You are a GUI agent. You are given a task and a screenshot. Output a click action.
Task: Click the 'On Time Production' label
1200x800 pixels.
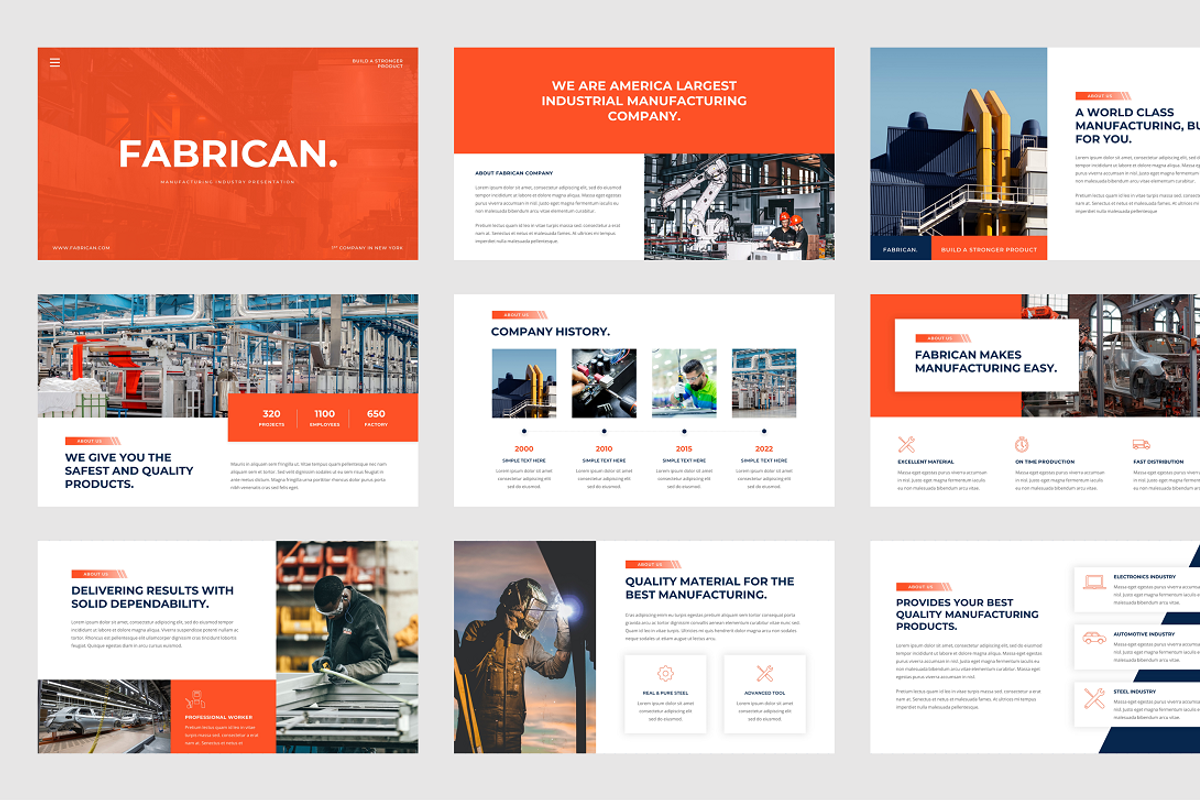pos(1045,462)
